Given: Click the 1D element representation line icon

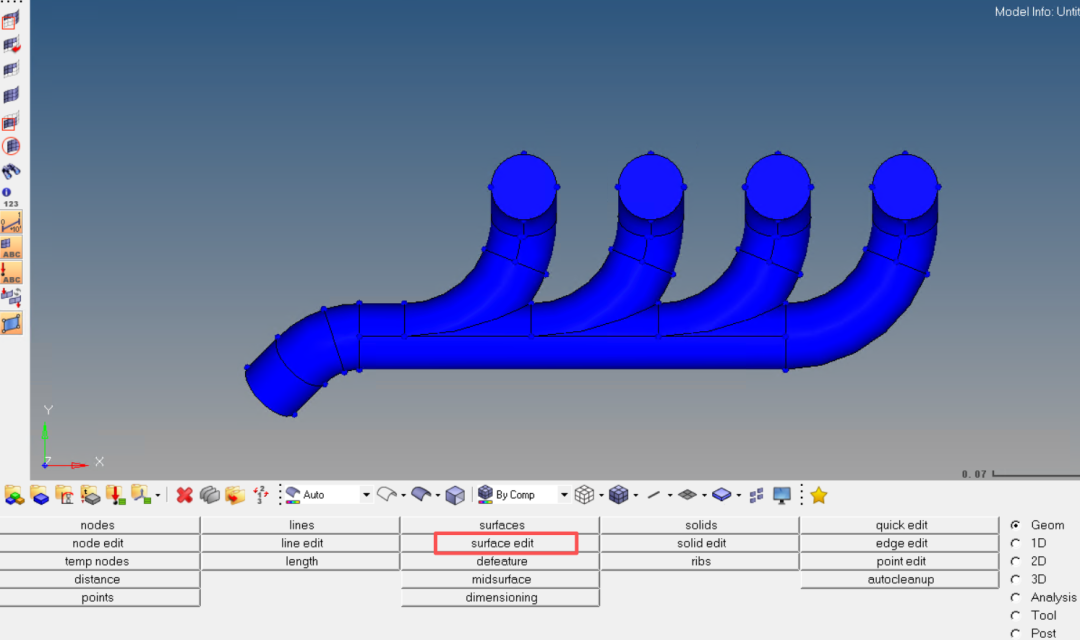Looking at the screenshot, I should click(654, 495).
